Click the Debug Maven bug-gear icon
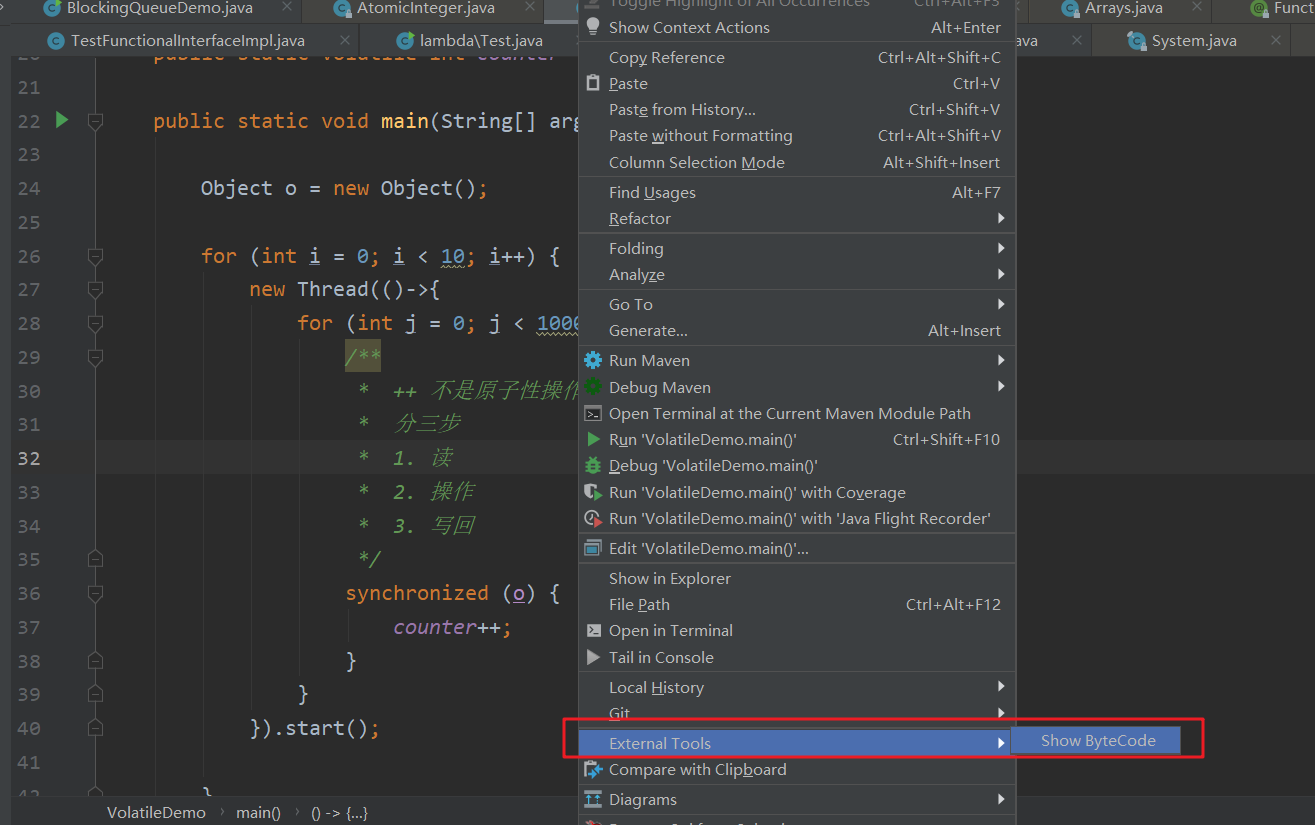This screenshot has height=825, width=1315. point(593,387)
